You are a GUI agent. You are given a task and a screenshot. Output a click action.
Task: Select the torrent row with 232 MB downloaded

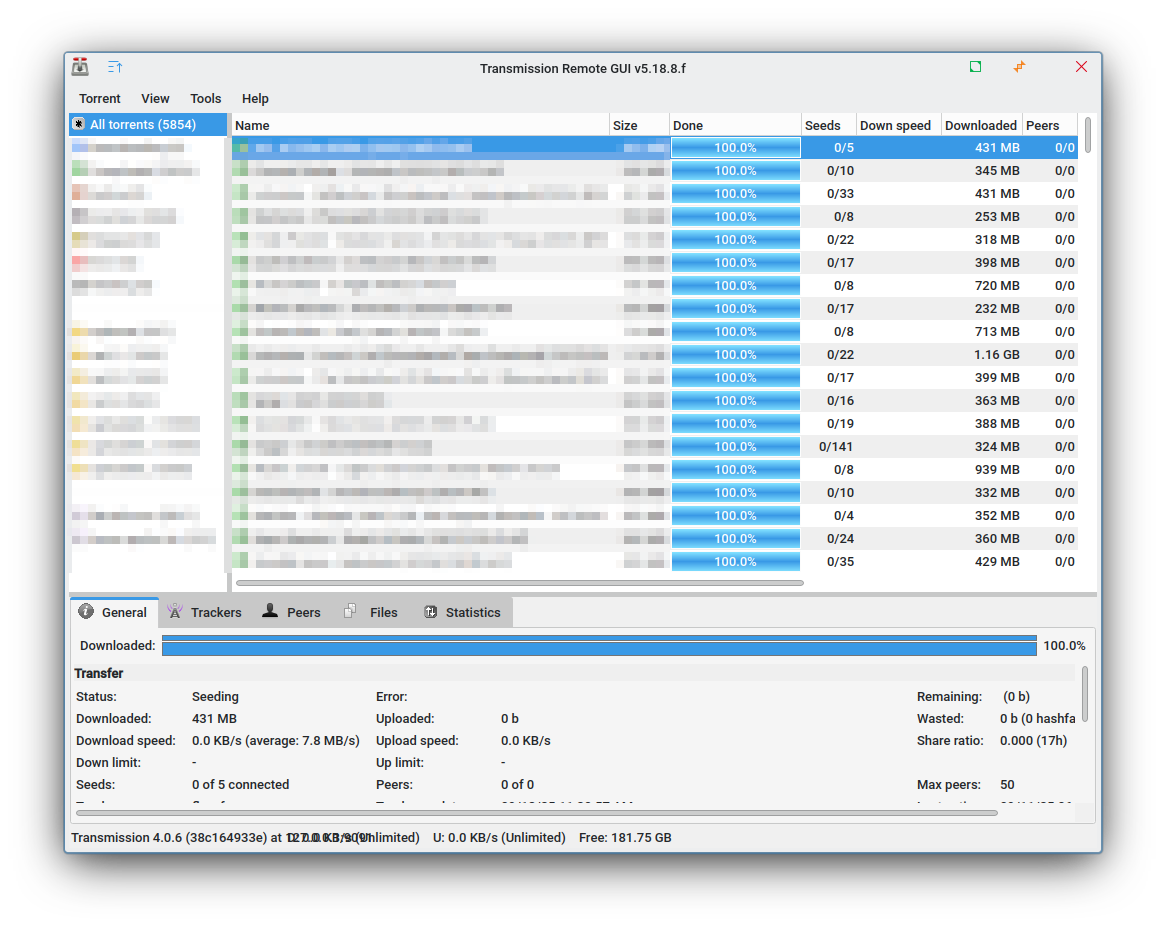[654, 309]
